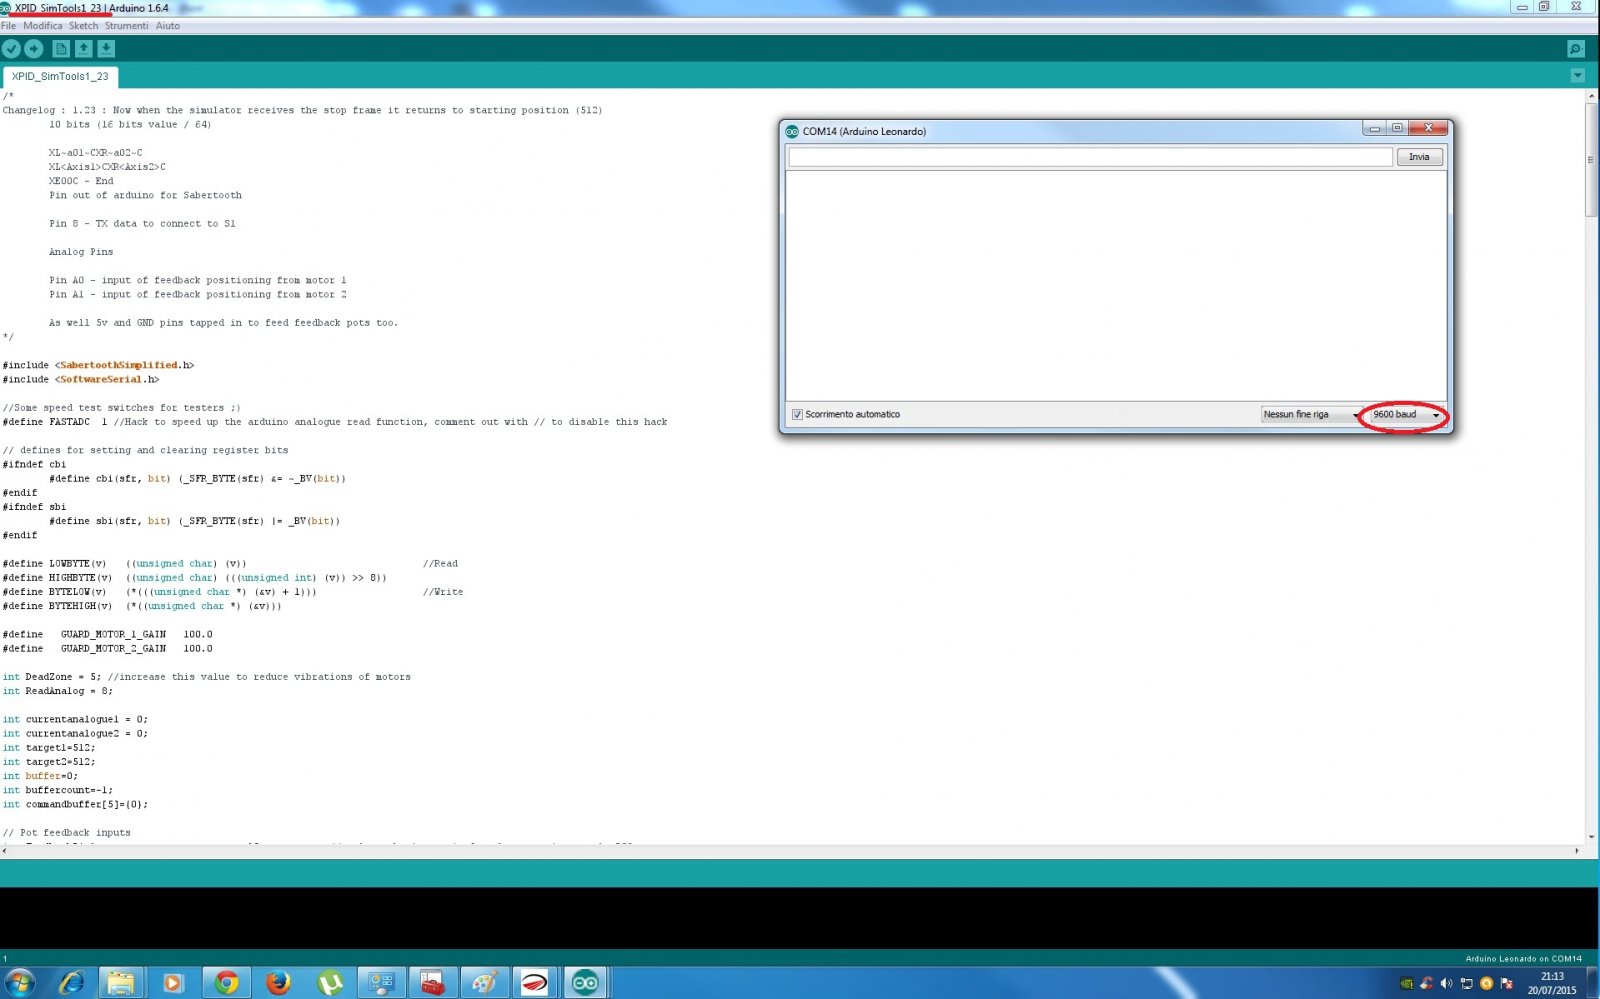Viewport: 1600px width, 999px height.
Task: Click the Show desktop button
Action: (1592, 983)
